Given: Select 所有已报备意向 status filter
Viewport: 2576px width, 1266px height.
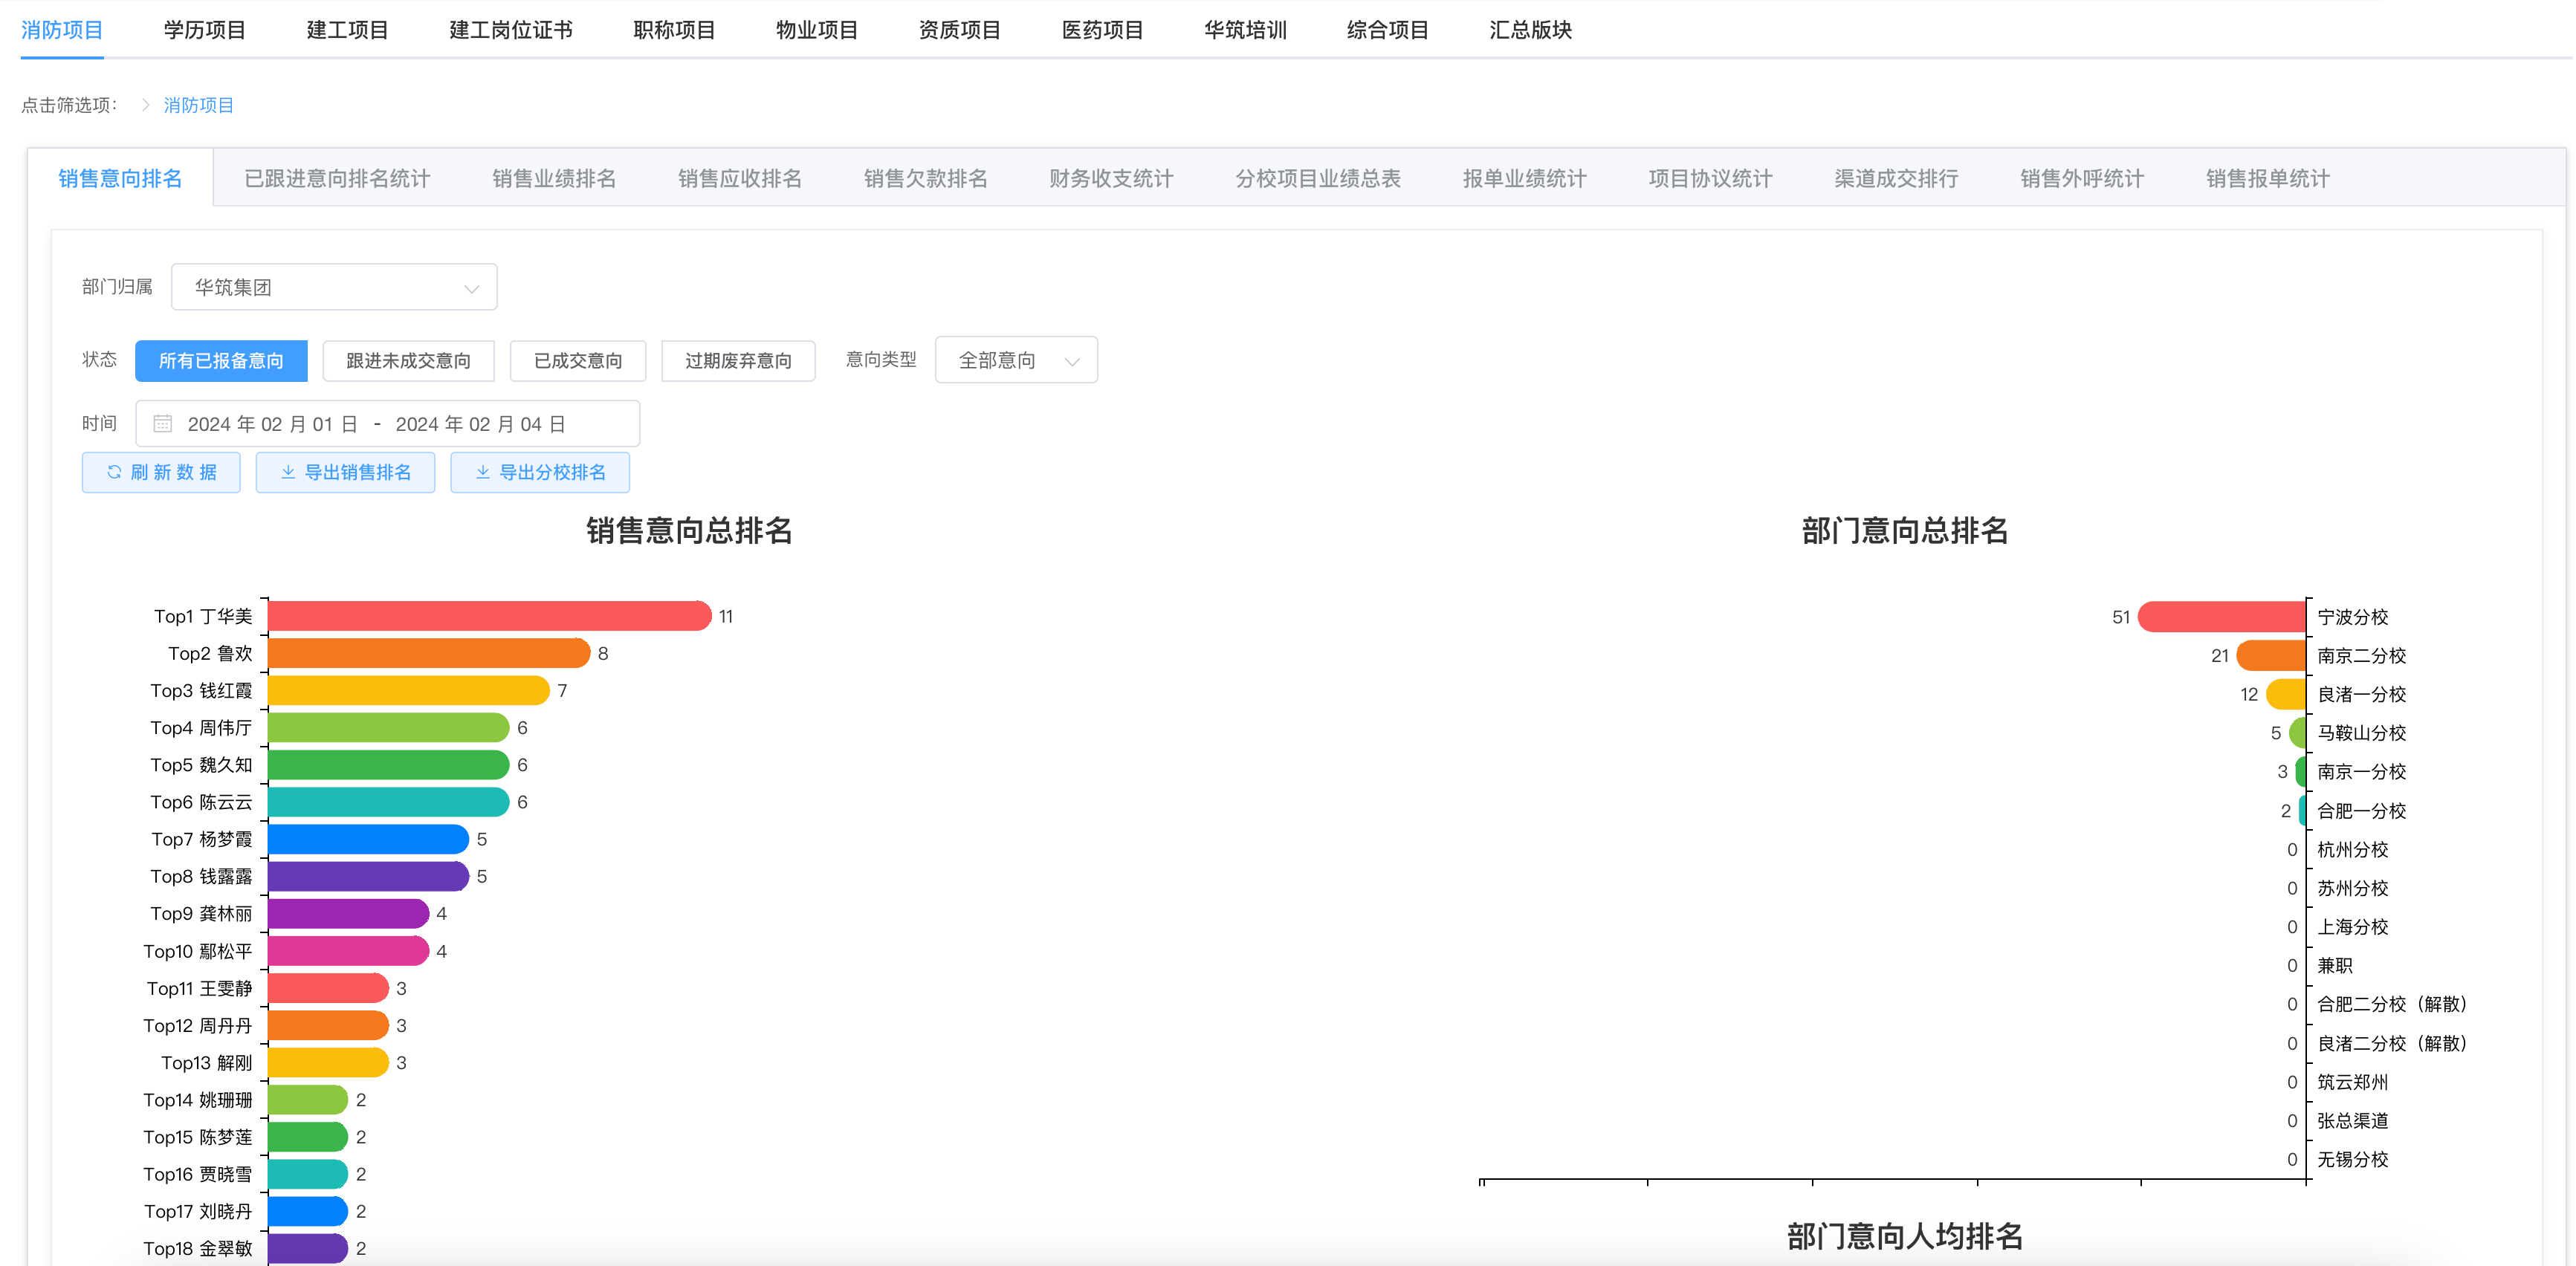Looking at the screenshot, I should pyautogui.click(x=221, y=361).
